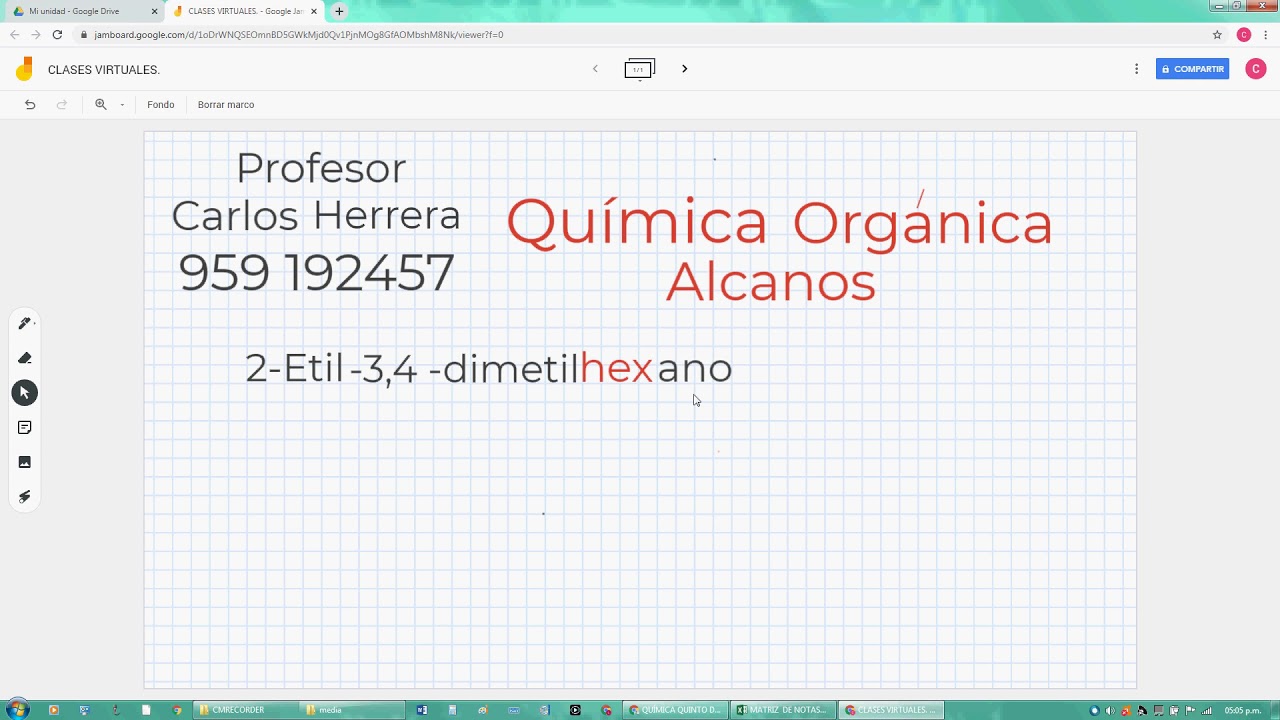Insert an image with the image tool
This screenshot has width=1280, height=720.
25,462
